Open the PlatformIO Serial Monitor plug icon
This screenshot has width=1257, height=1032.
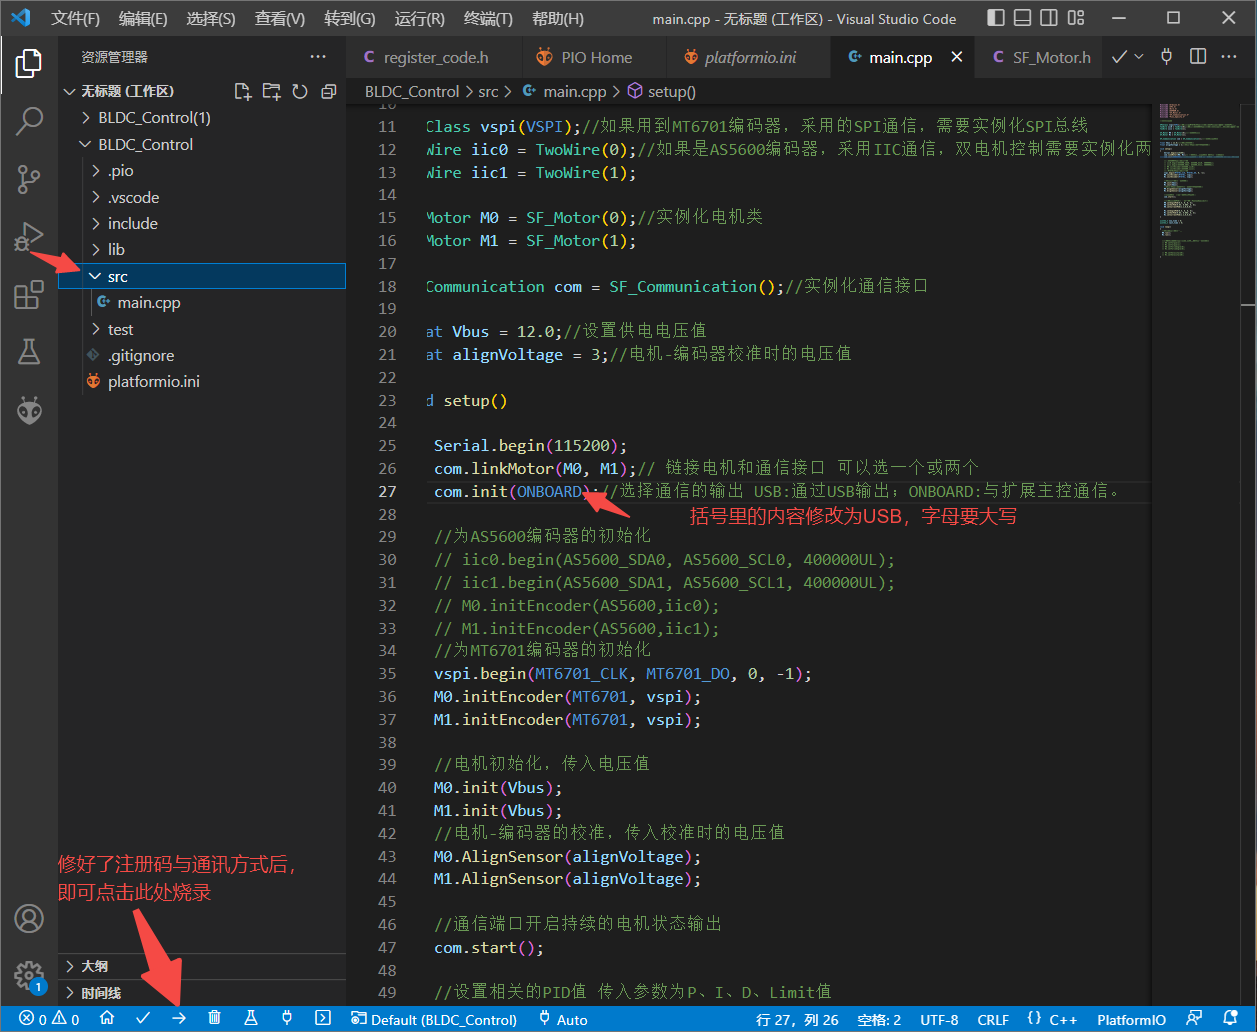click(x=287, y=1019)
